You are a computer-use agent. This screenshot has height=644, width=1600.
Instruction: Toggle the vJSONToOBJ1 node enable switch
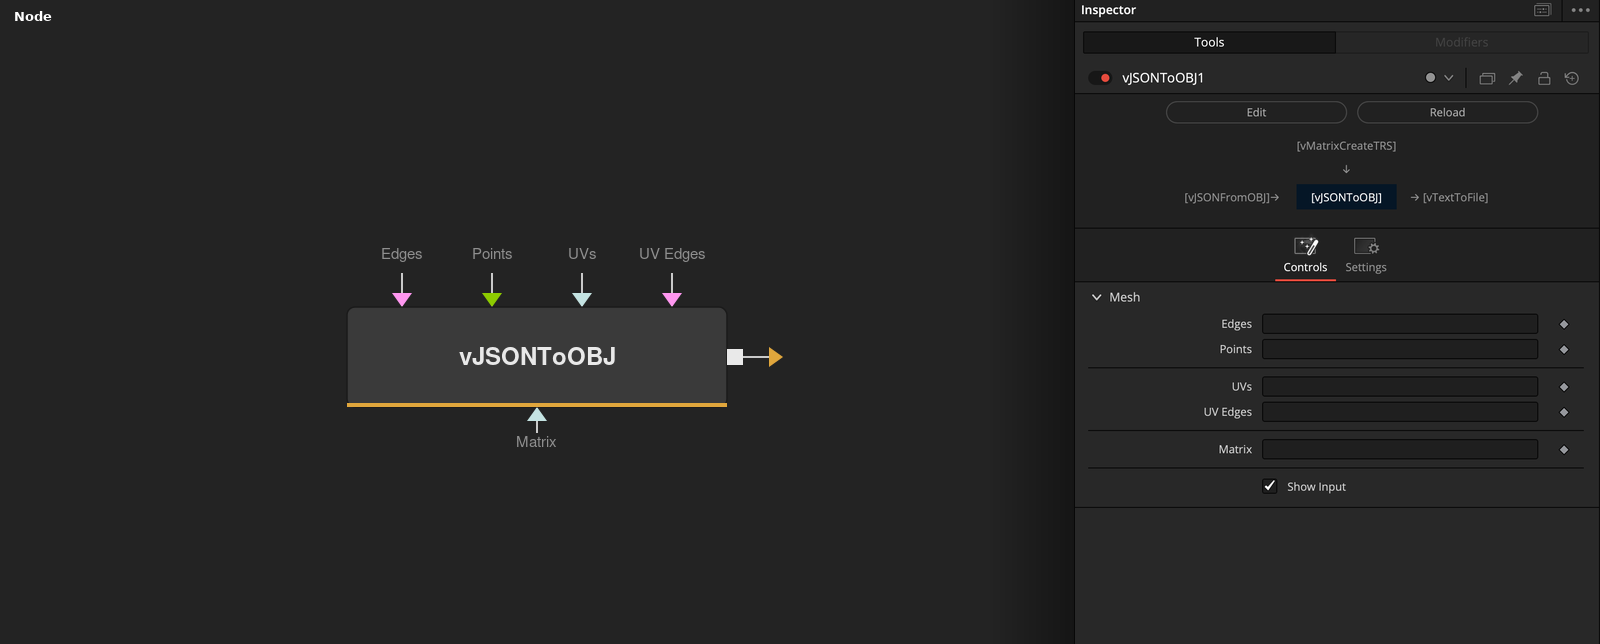click(1100, 78)
